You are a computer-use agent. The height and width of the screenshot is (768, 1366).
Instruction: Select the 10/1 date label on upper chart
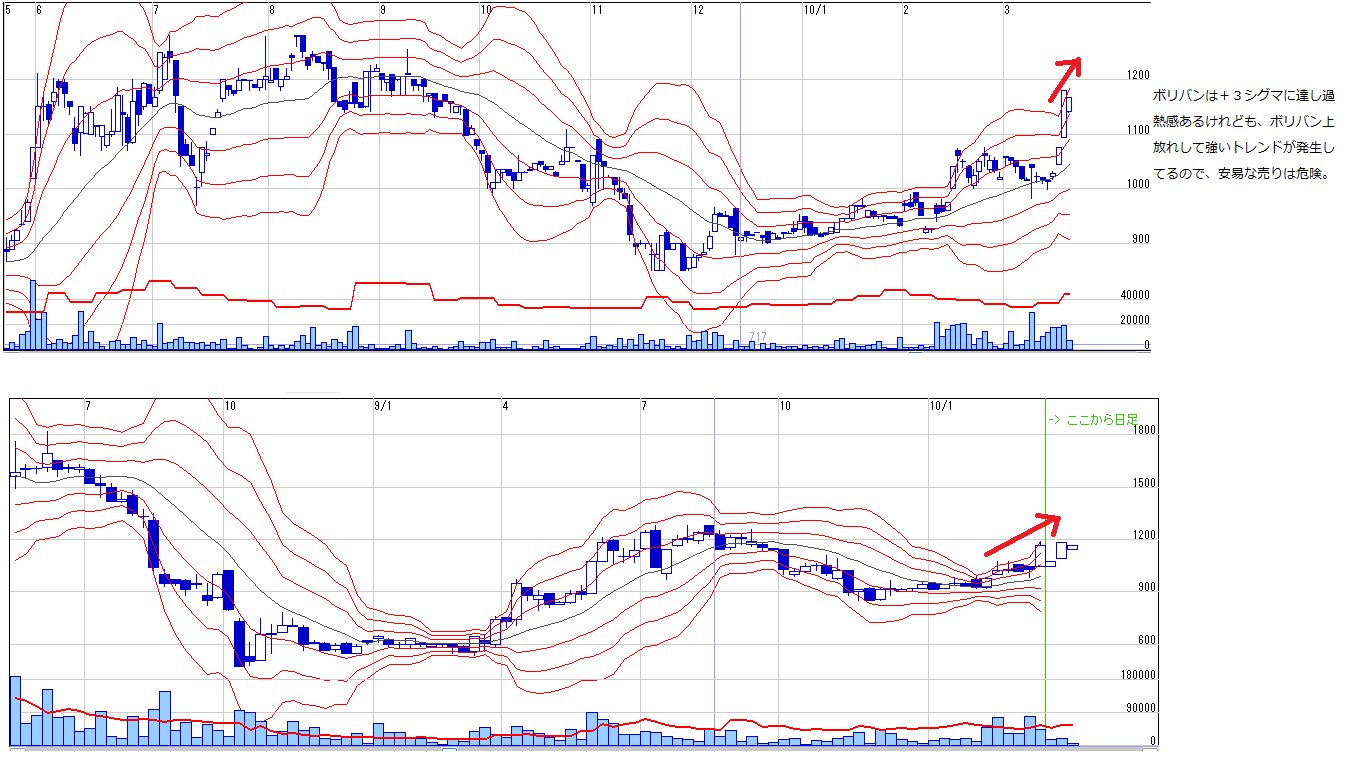point(815,10)
